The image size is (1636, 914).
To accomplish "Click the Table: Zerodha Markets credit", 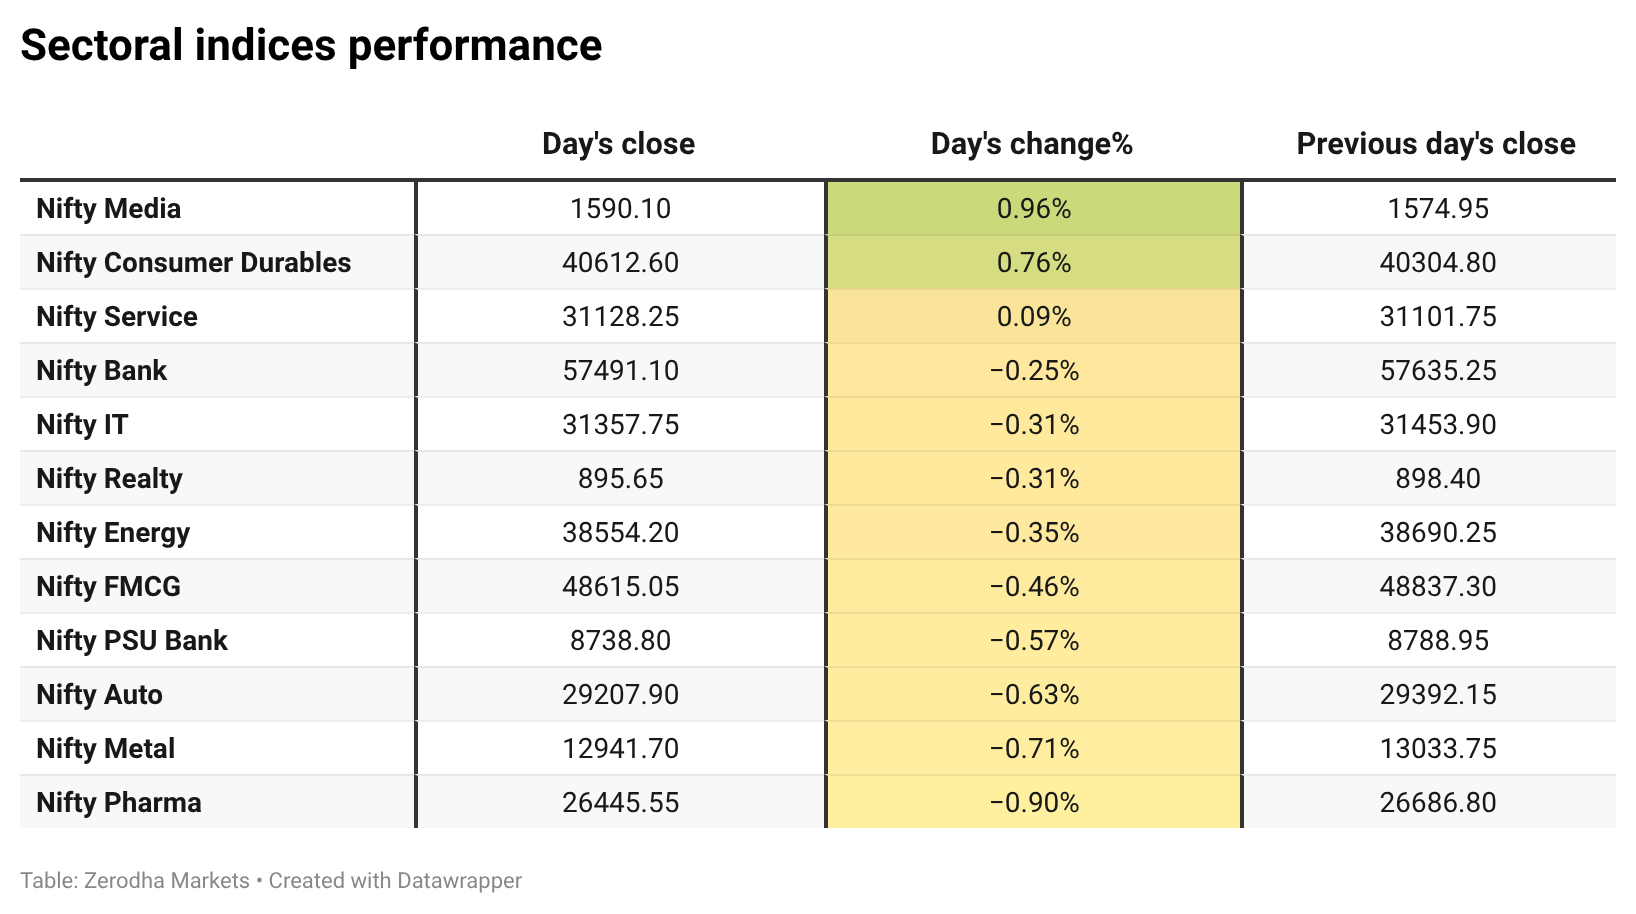I will click(135, 881).
